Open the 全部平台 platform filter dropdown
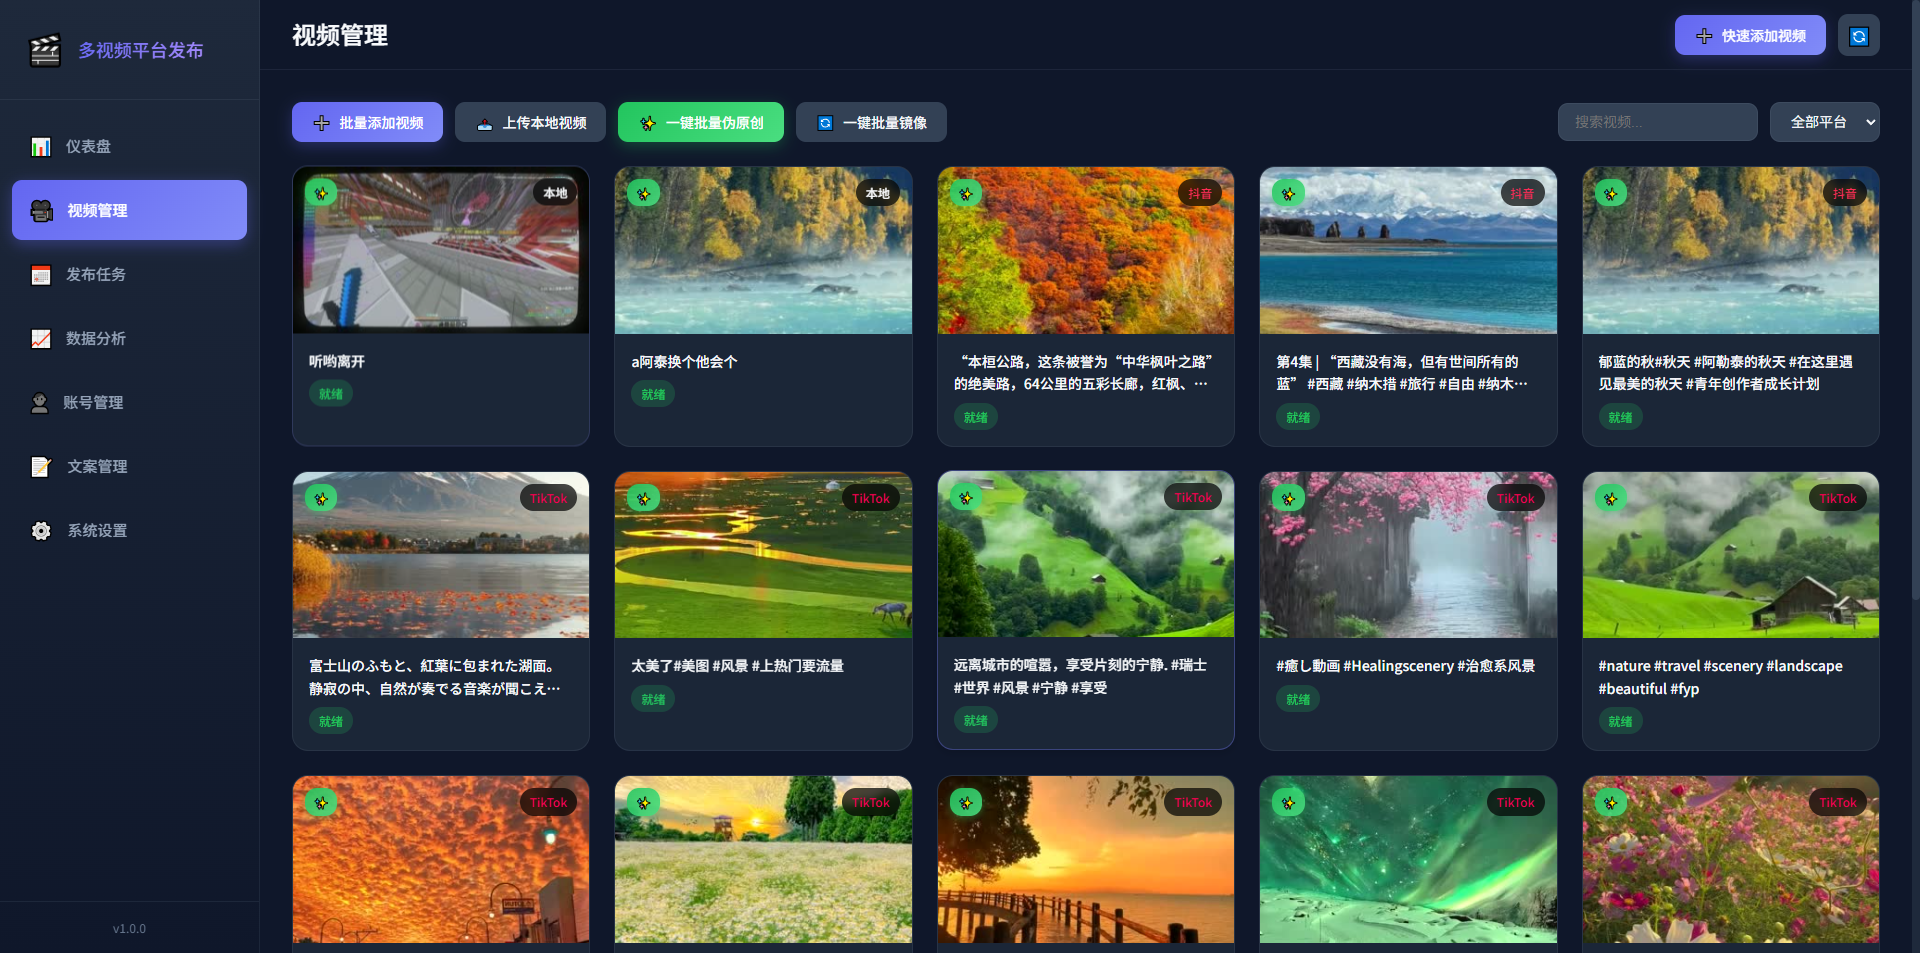1920x953 pixels. (x=1824, y=122)
